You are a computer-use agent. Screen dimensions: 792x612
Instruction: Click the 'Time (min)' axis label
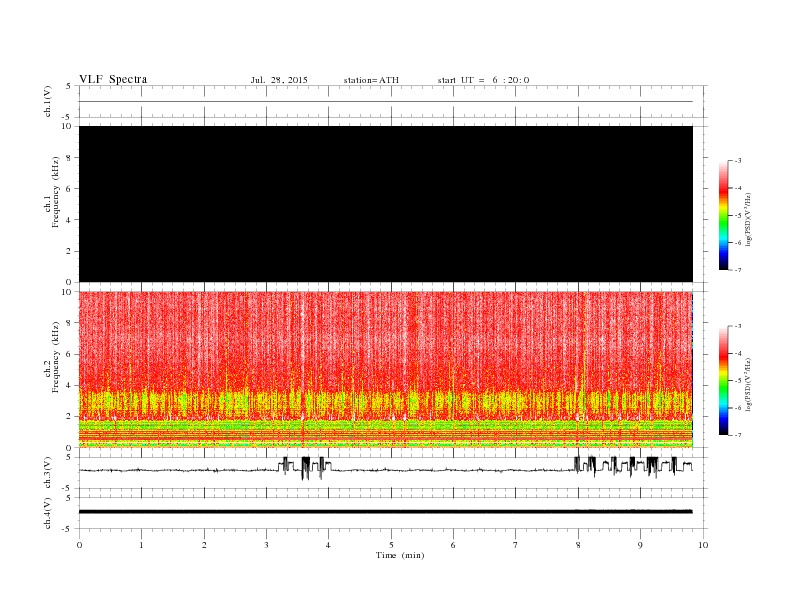(x=400, y=555)
